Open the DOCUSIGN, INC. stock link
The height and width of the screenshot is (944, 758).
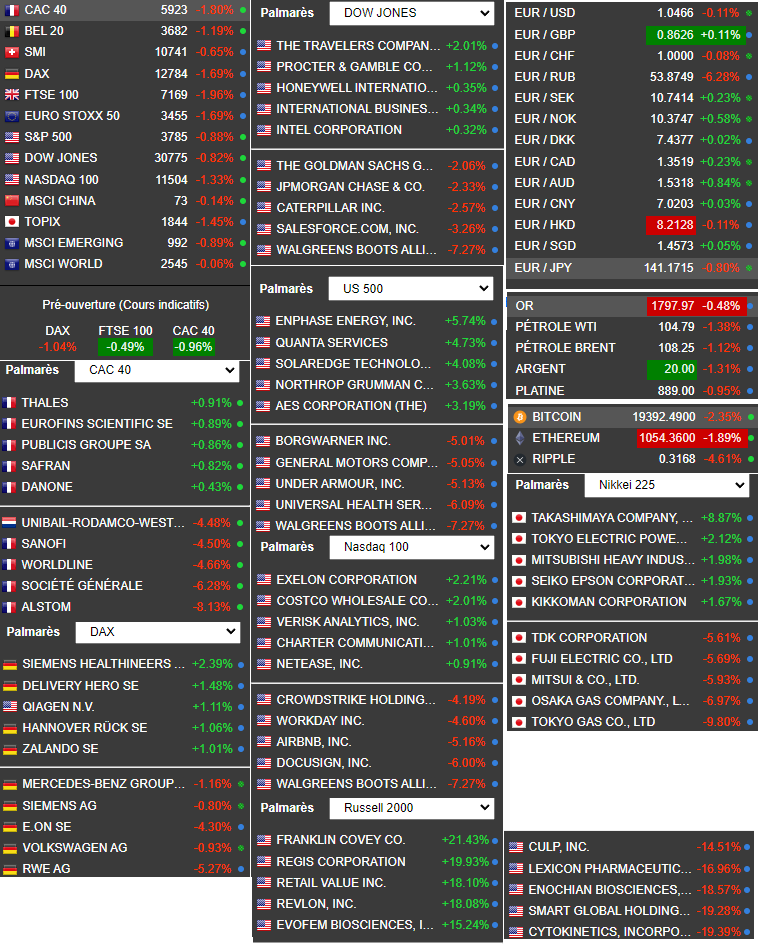coord(324,763)
